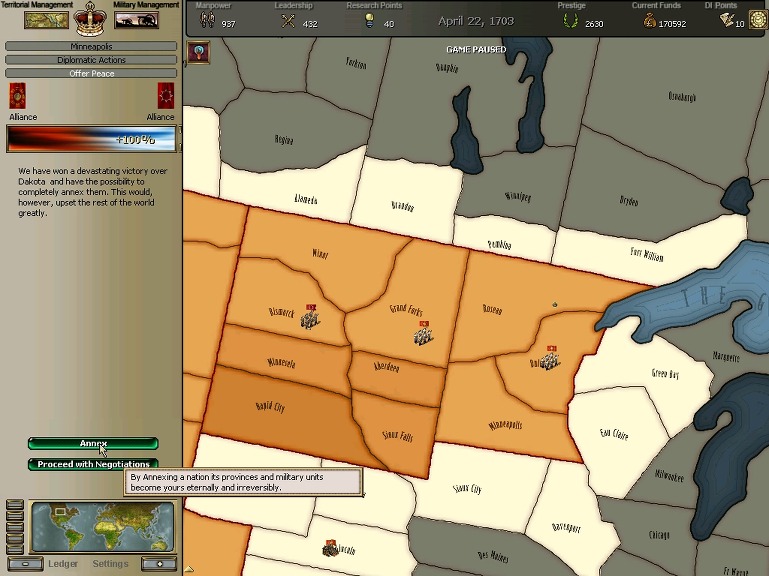
Task: Select the army unit in Grand Forks
Action: coord(423,334)
